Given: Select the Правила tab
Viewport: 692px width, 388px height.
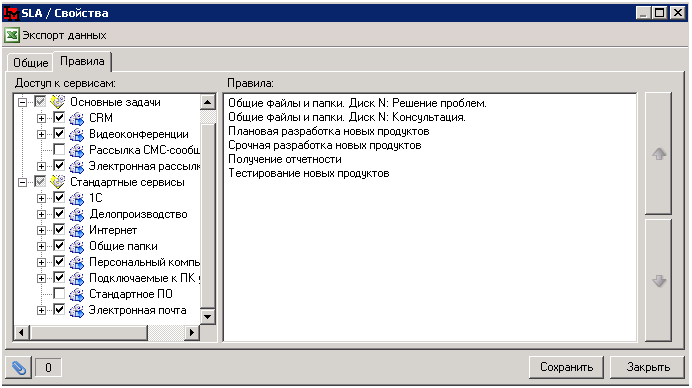Looking at the screenshot, I should point(82,61).
